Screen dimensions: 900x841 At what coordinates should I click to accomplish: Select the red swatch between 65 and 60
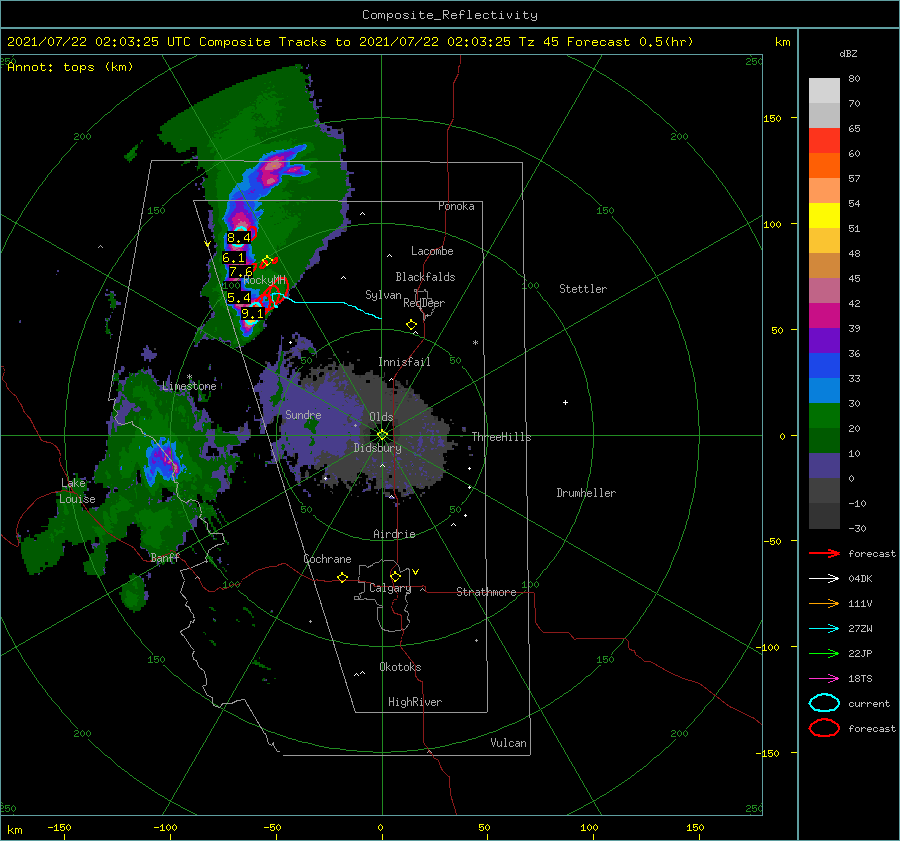[824, 141]
